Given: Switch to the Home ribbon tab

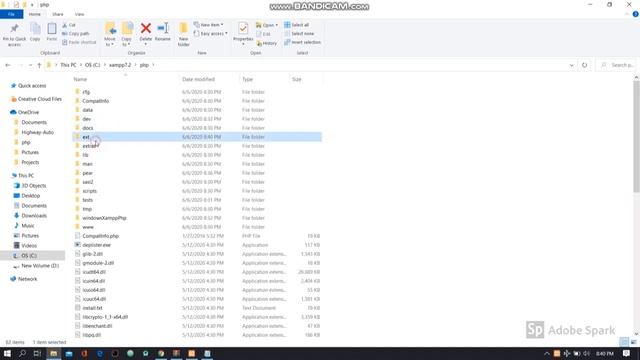Looking at the screenshot, I should click(35, 14).
